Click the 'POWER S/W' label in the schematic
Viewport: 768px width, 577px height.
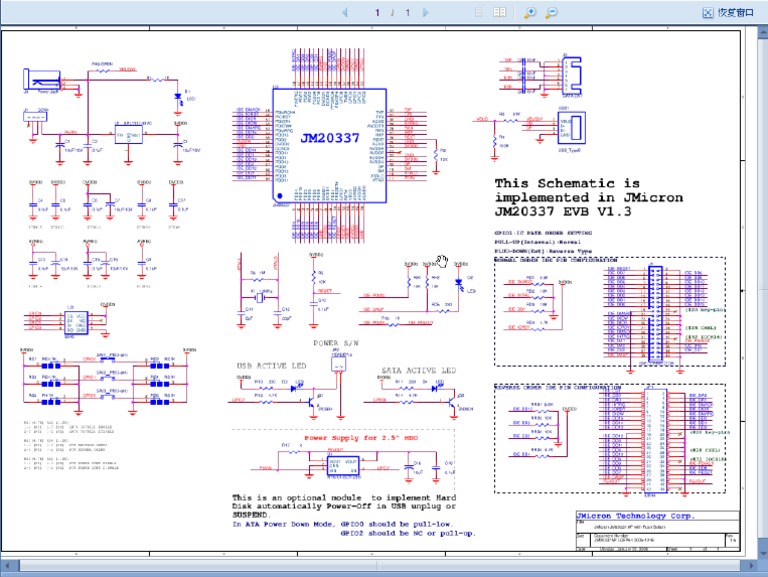click(336, 342)
